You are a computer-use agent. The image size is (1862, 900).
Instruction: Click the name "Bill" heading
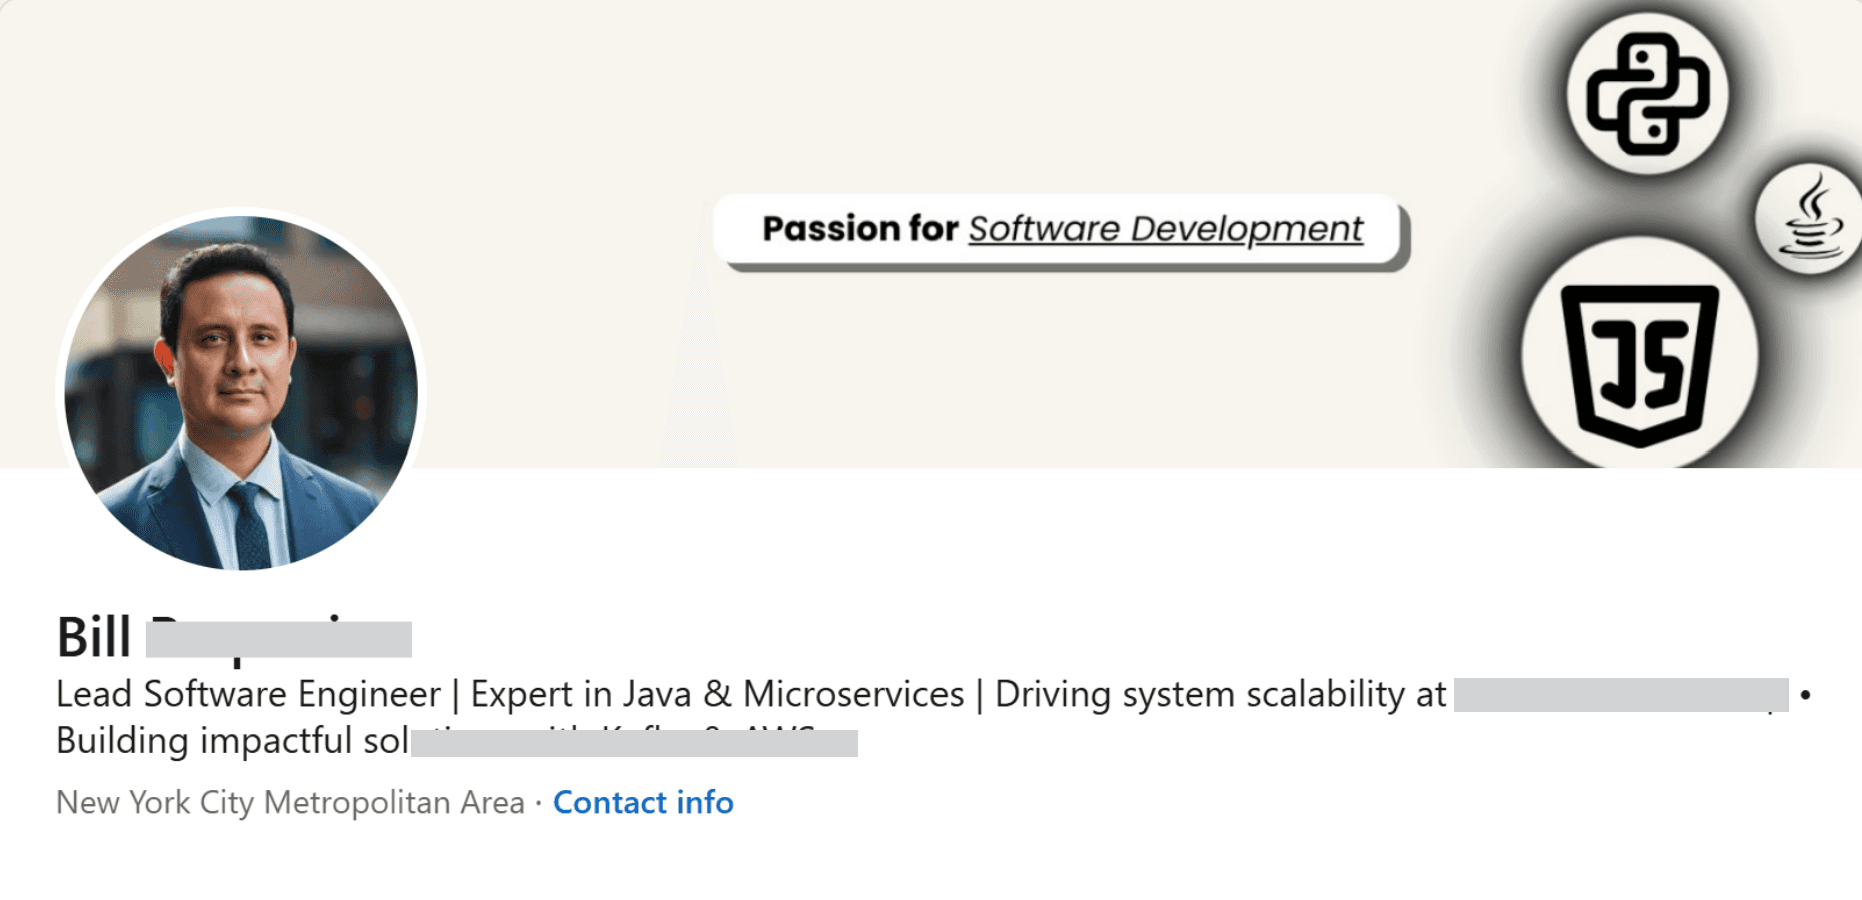click(94, 637)
